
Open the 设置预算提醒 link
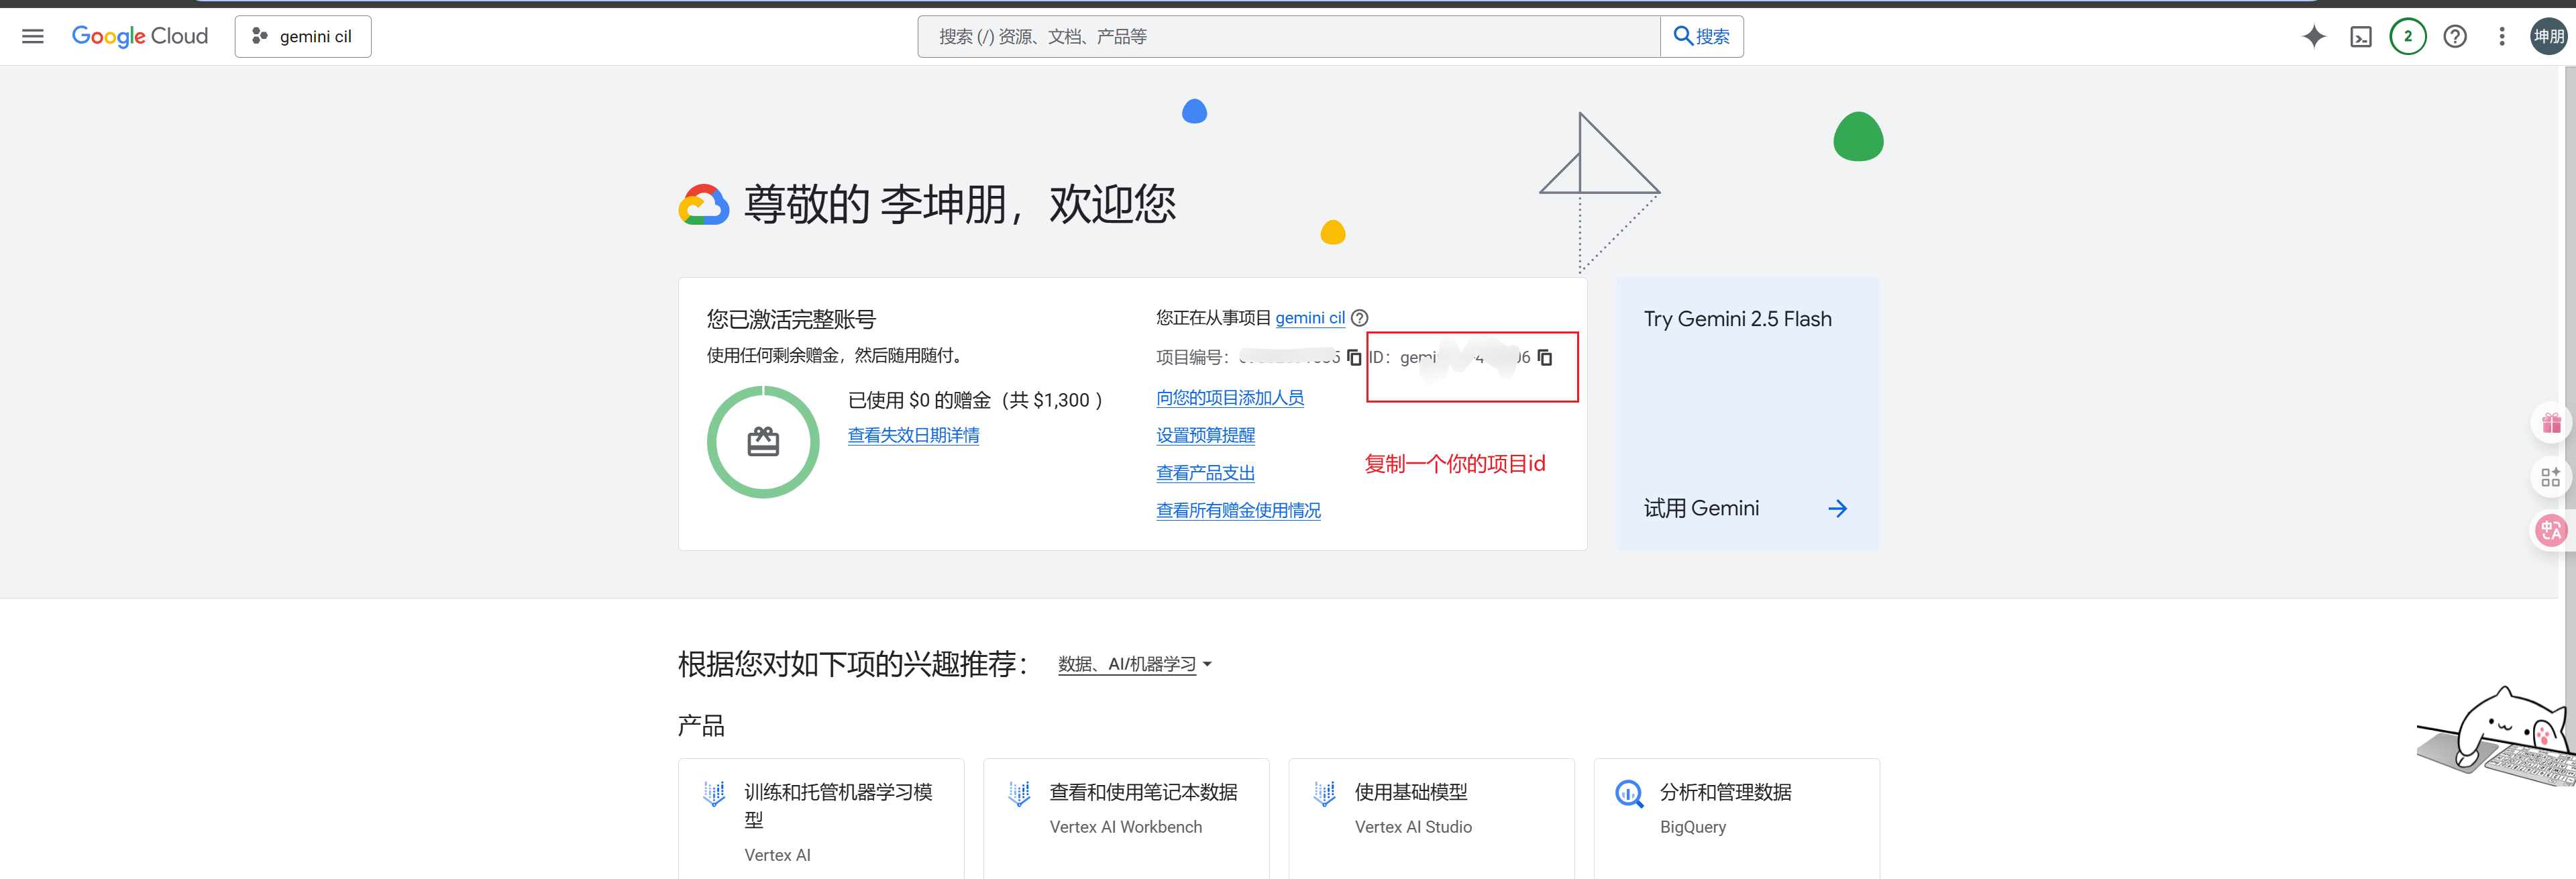(1205, 435)
